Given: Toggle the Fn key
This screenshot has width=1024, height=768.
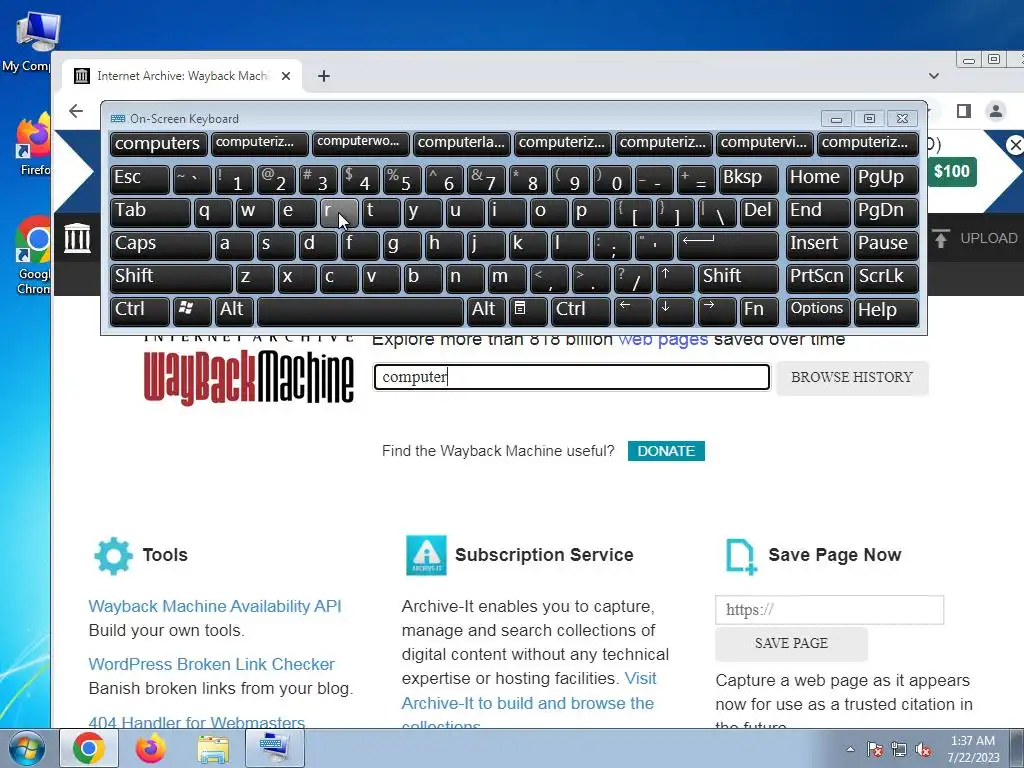Looking at the screenshot, I should click(x=759, y=310).
